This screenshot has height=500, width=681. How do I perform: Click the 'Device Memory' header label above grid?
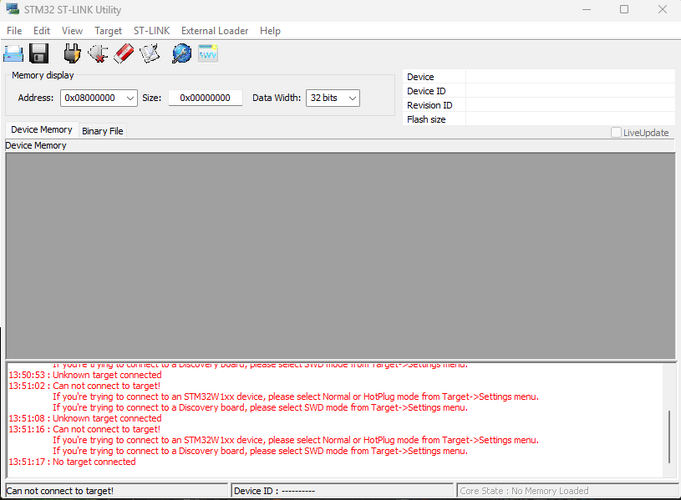[x=36, y=146]
